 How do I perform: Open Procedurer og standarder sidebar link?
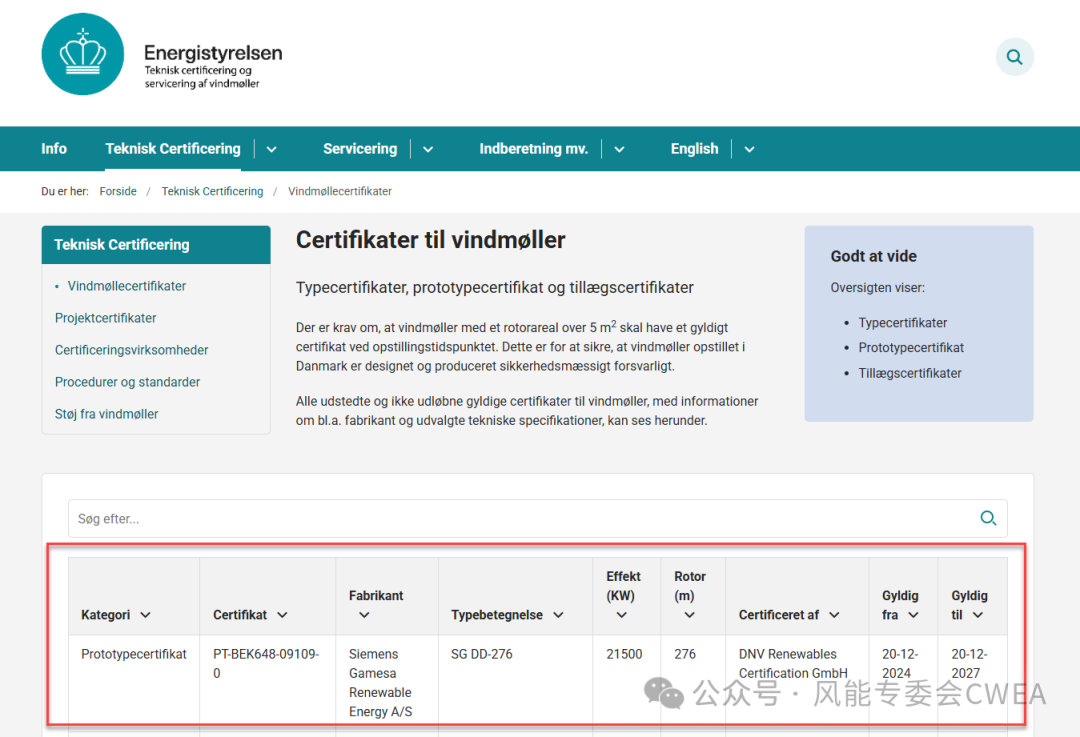127,382
